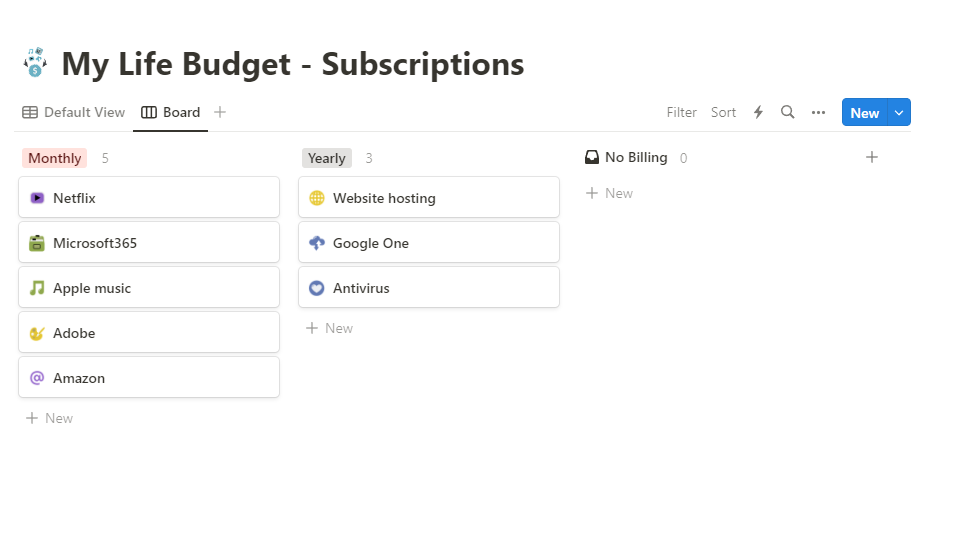Add a new card under No Billing

click(609, 193)
